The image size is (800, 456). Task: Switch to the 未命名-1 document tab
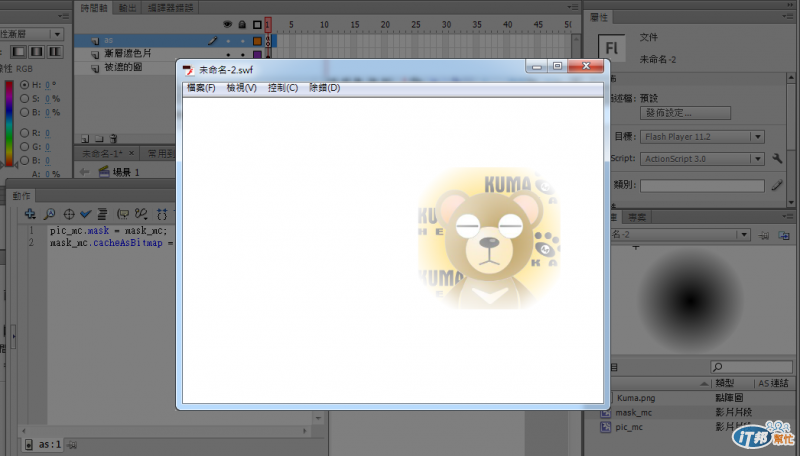(x=102, y=153)
